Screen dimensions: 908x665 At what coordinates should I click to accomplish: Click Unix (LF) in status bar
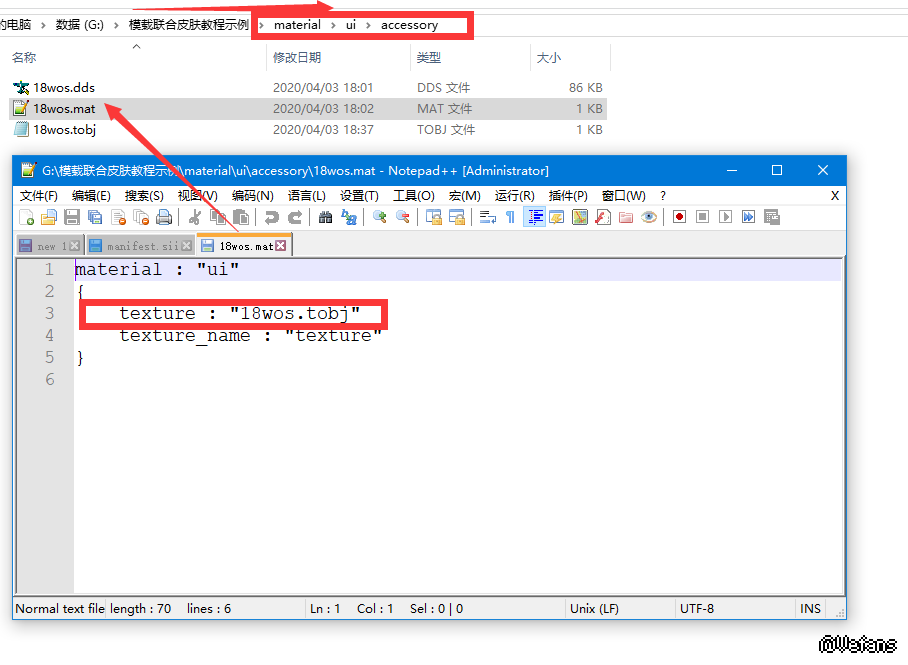click(594, 609)
